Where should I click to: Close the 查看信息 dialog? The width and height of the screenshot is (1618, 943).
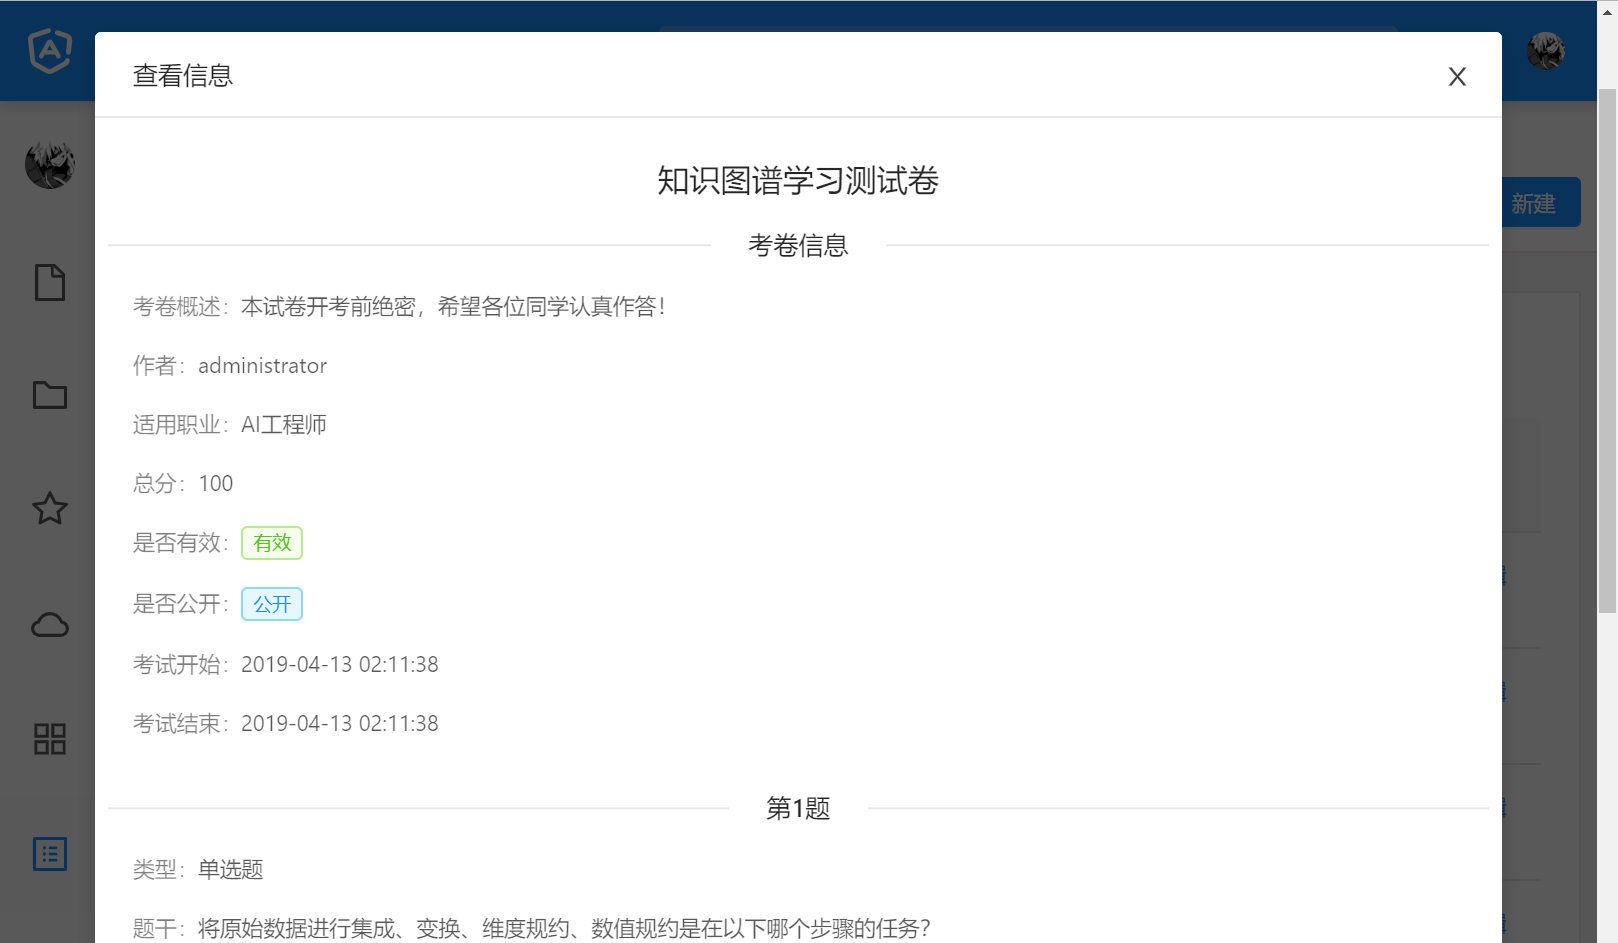[x=1457, y=77]
